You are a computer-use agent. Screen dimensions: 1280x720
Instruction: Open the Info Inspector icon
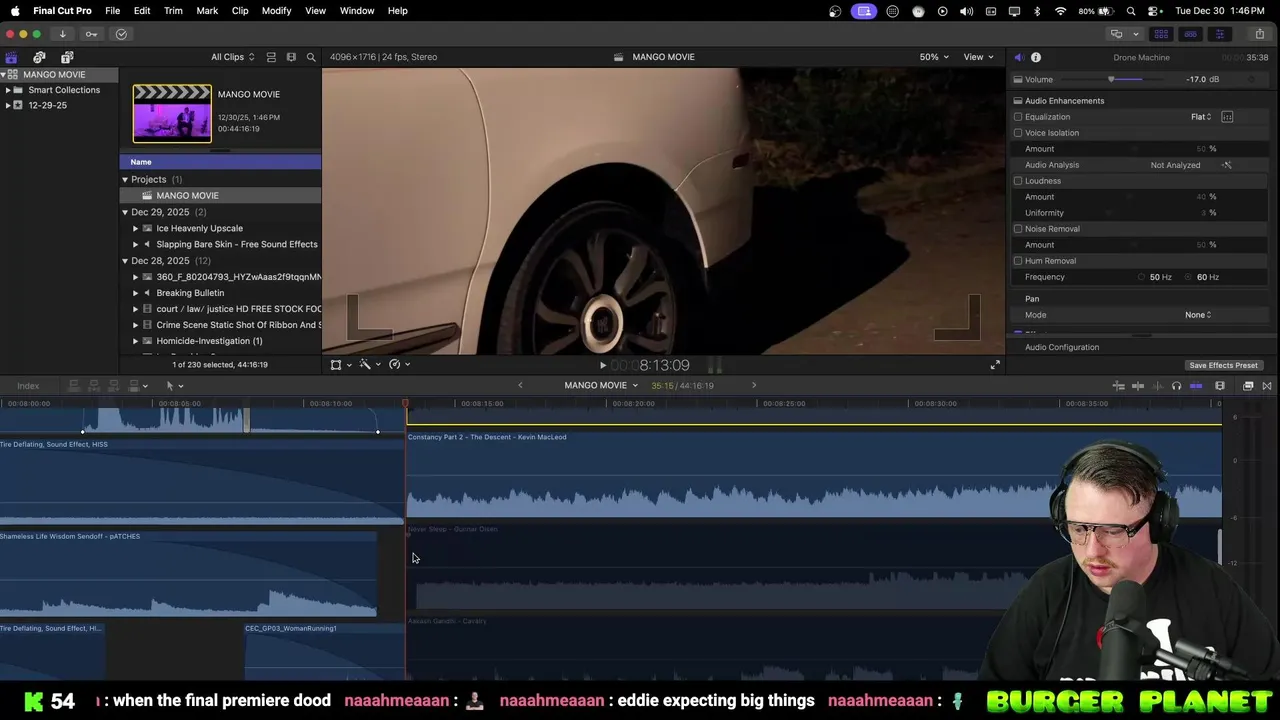(1036, 57)
